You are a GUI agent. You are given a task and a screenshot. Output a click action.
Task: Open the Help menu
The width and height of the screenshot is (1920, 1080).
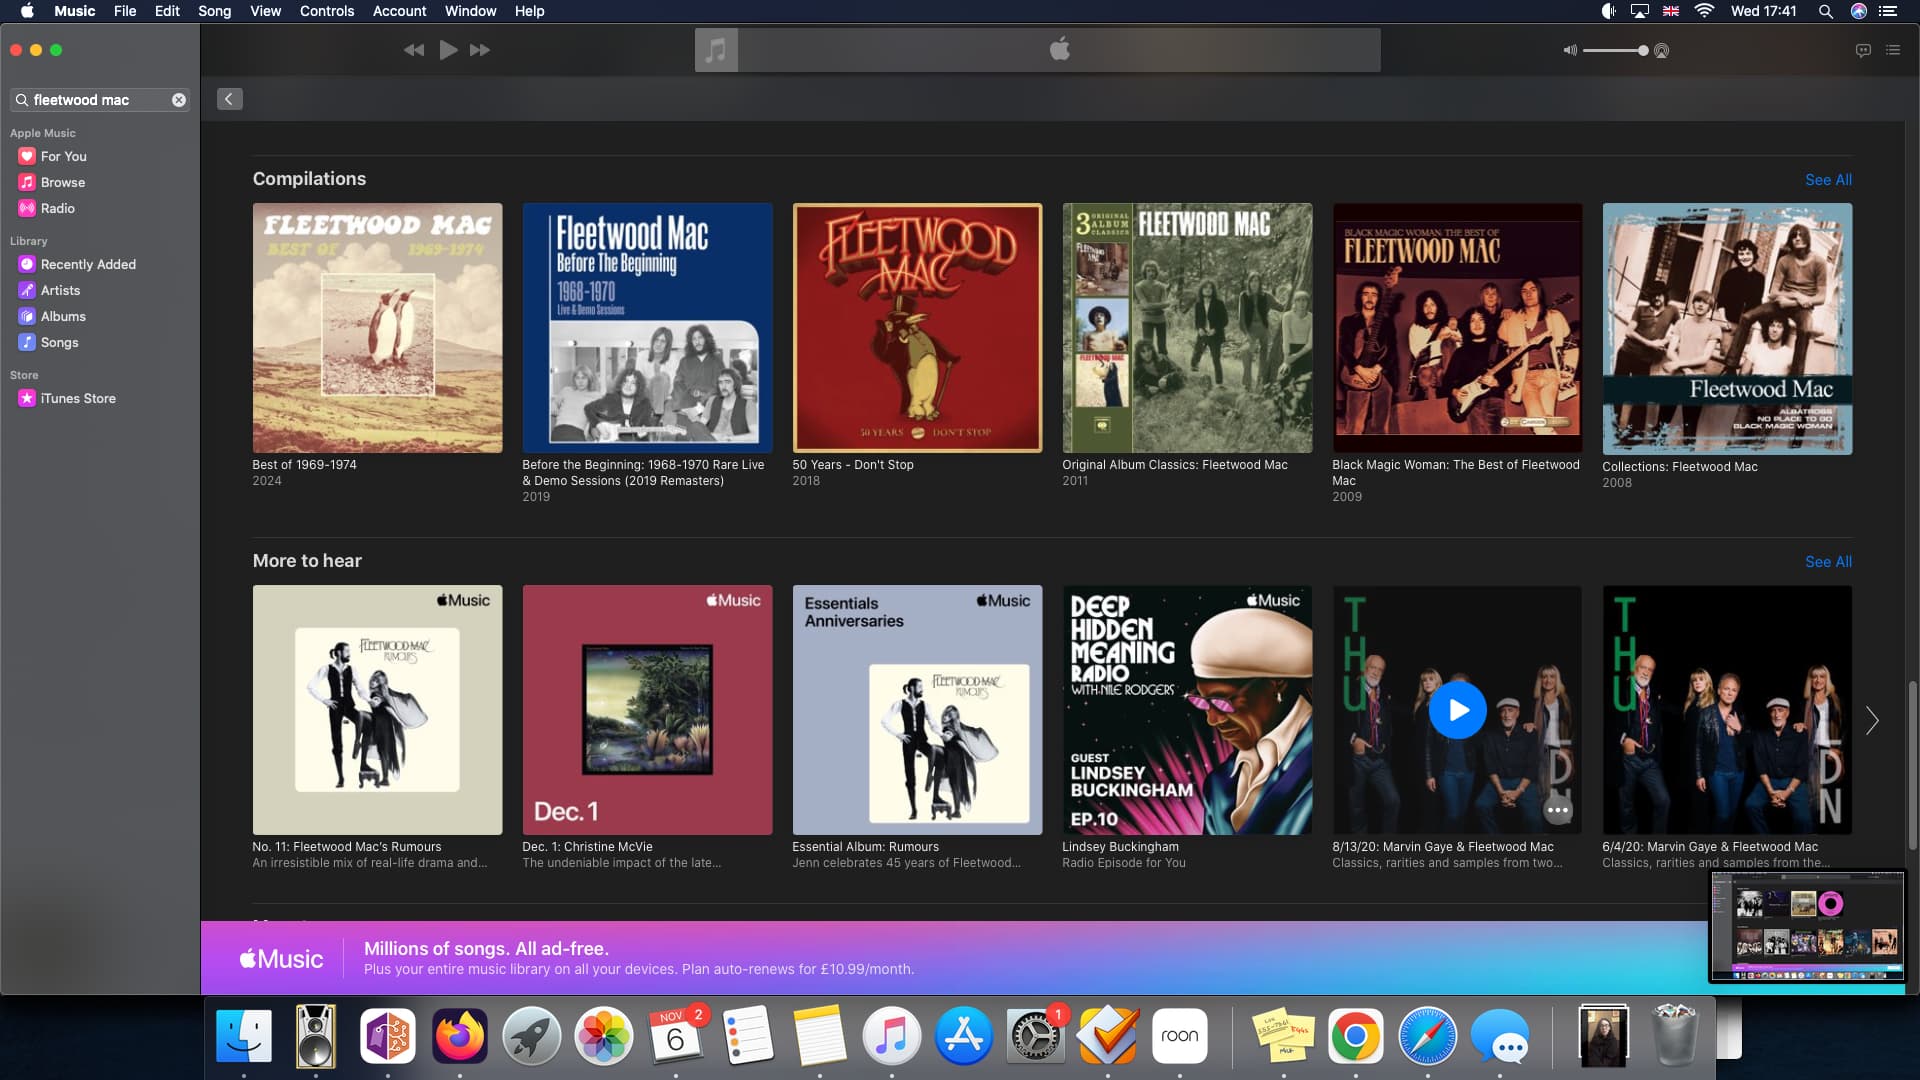click(x=529, y=11)
